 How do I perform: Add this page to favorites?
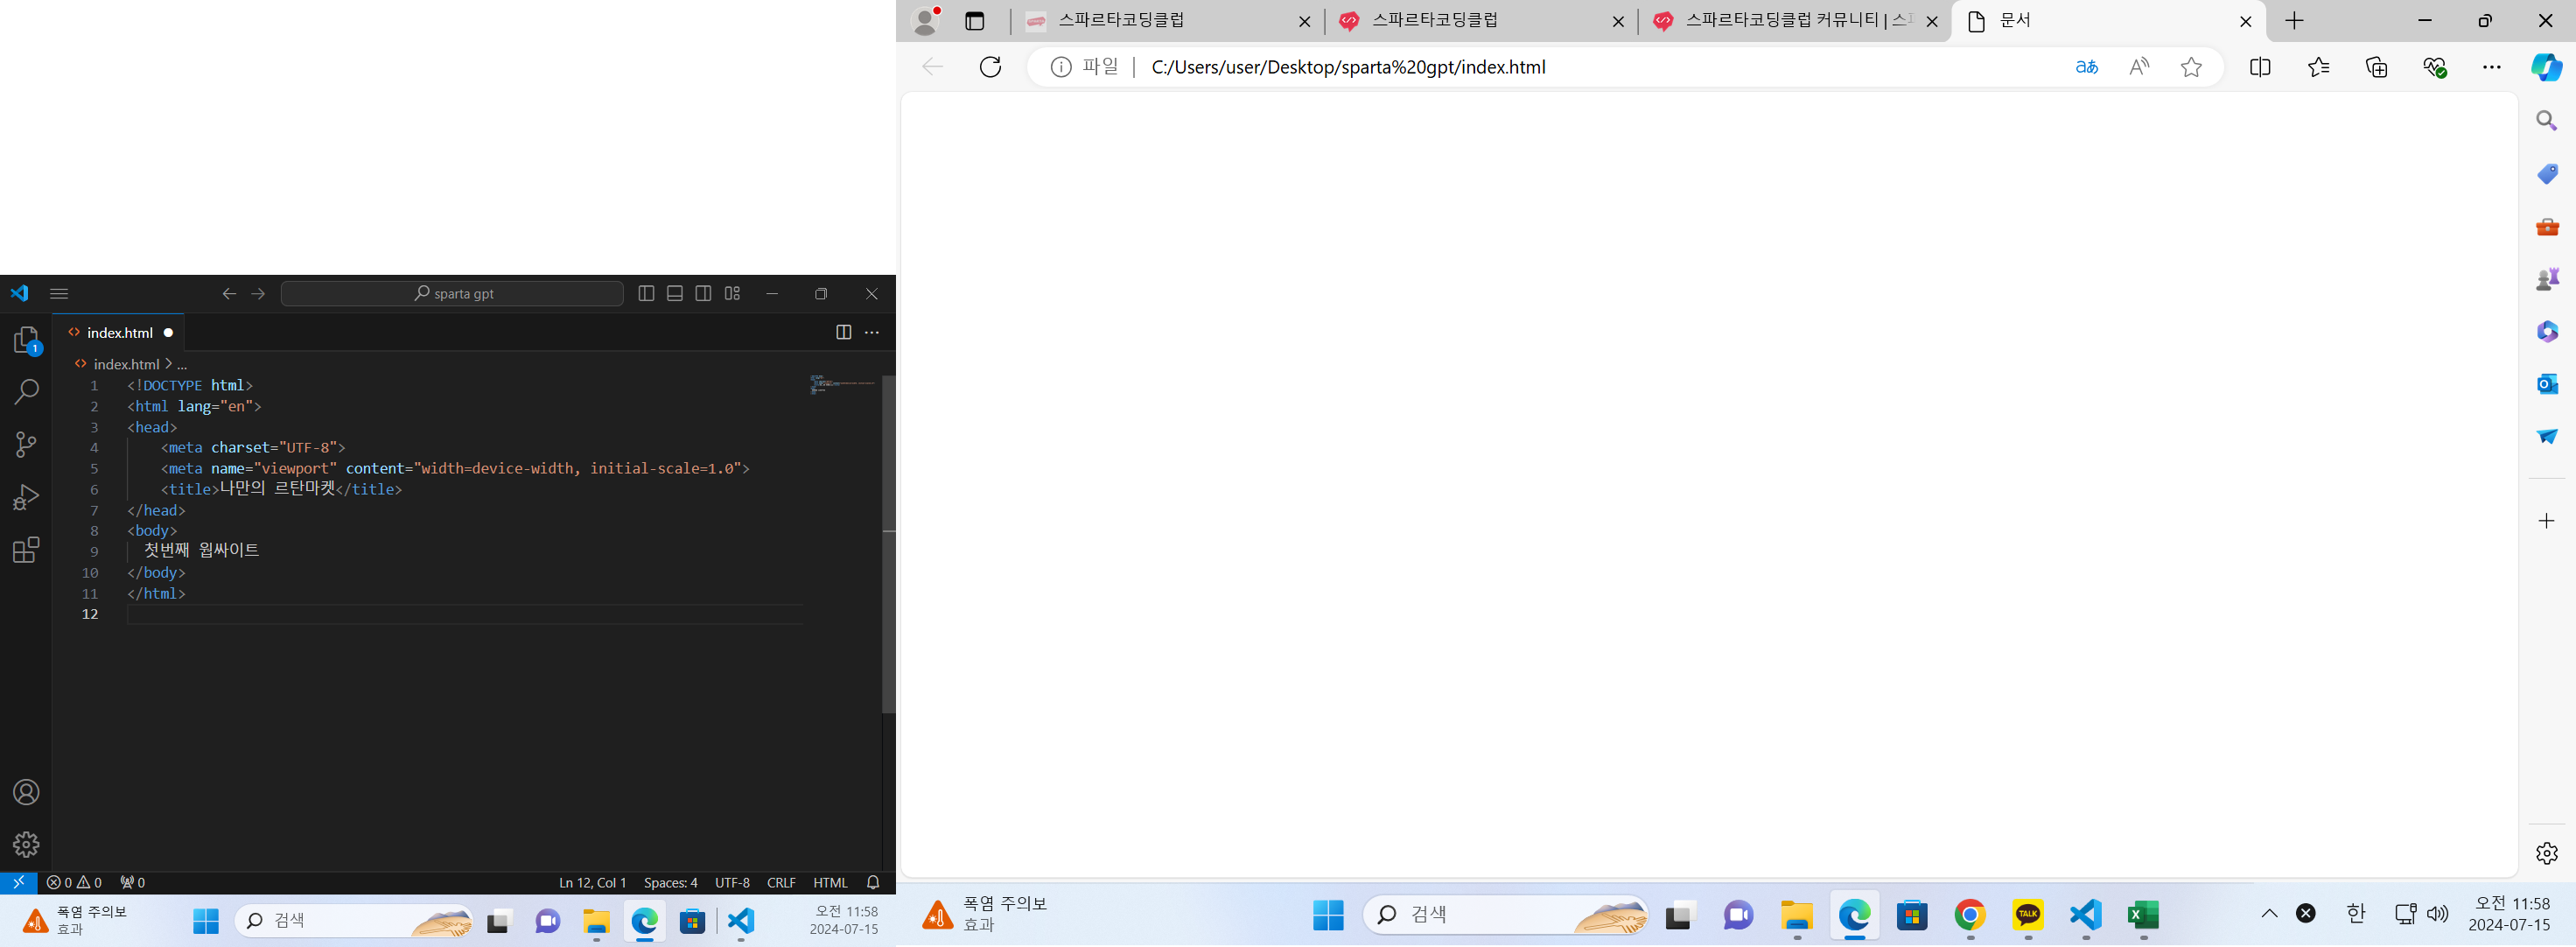coord(2191,67)
